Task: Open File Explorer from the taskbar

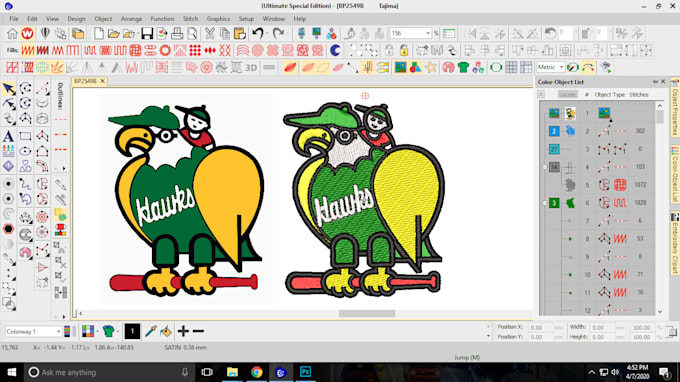Action: pyautogui.click(x=232, y=372)
